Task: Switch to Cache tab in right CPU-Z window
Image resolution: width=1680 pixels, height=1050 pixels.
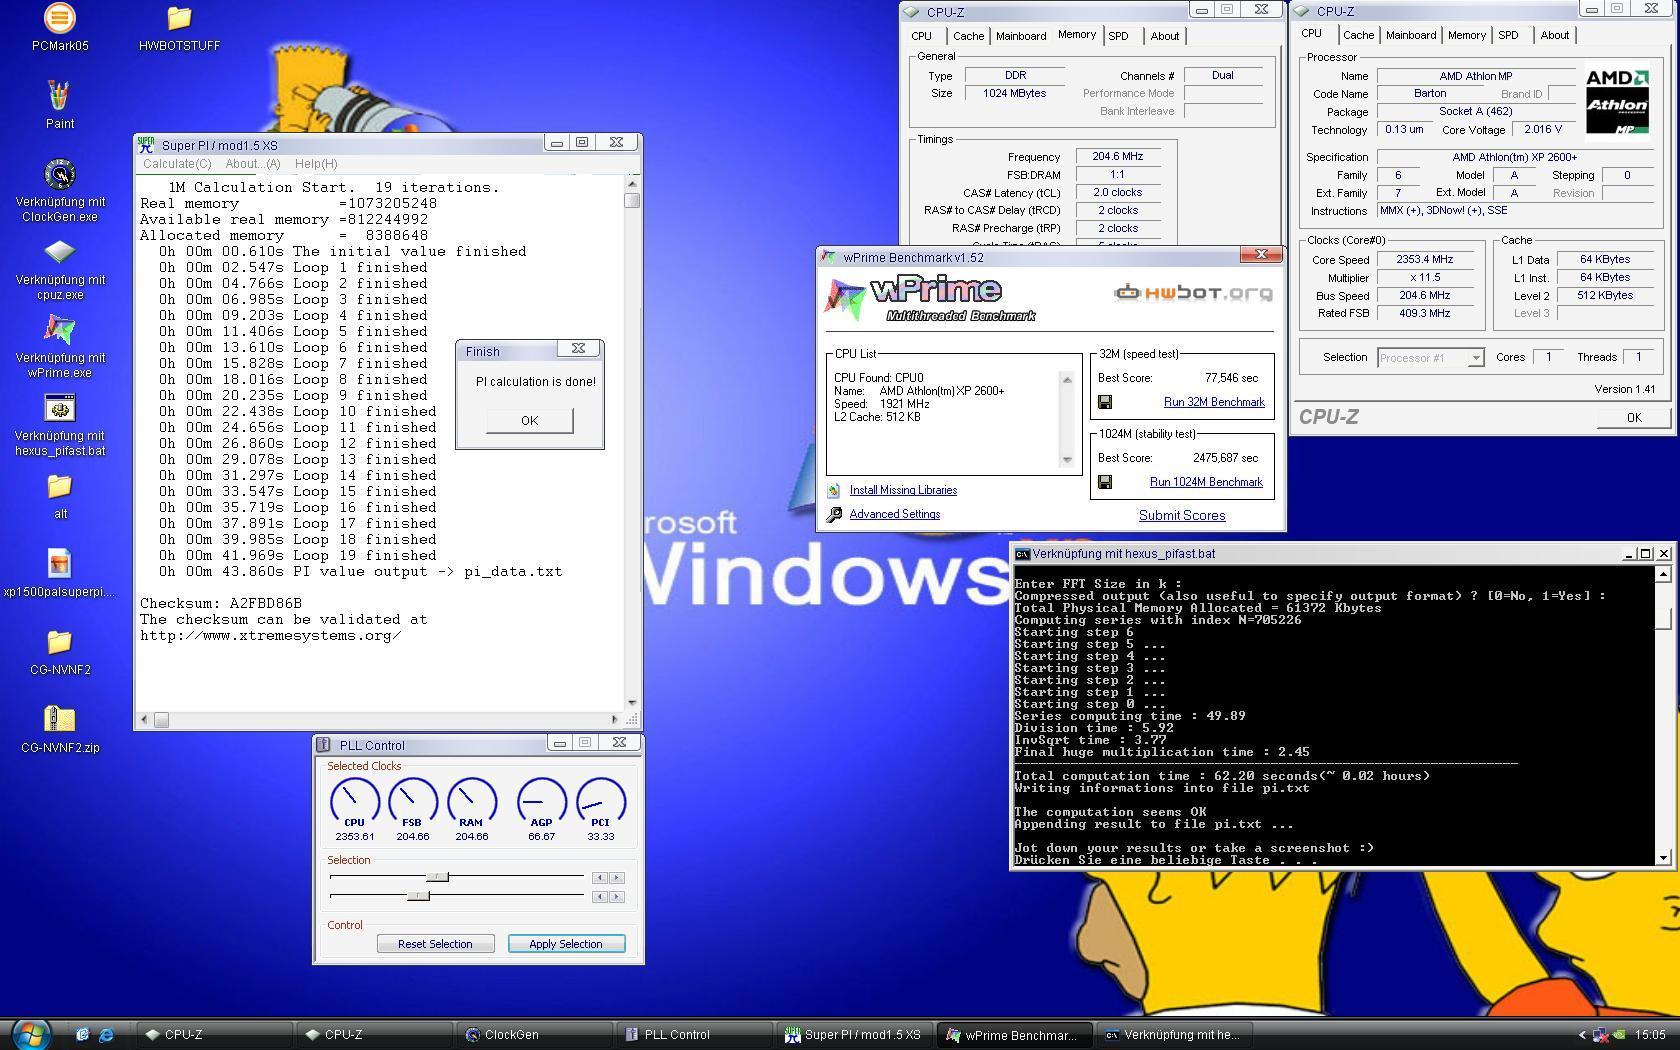Action: tap(1358, 35)
